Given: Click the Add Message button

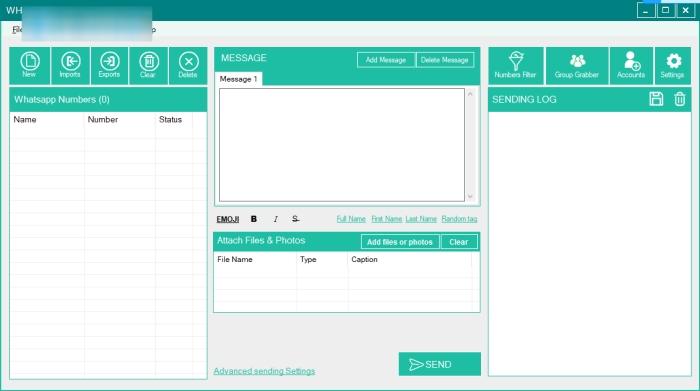Looking at the screenshot, I should pos(386,60).
